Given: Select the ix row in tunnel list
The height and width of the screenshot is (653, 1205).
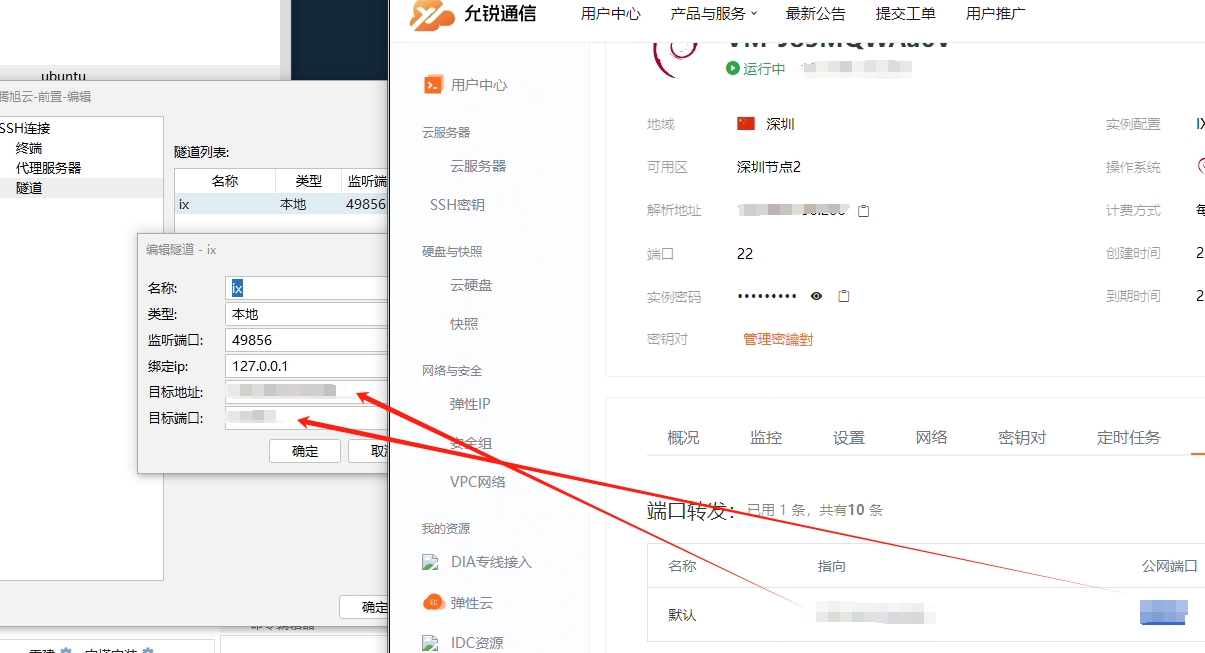Looking at the screenshot, I should click(x=281, y=204).
